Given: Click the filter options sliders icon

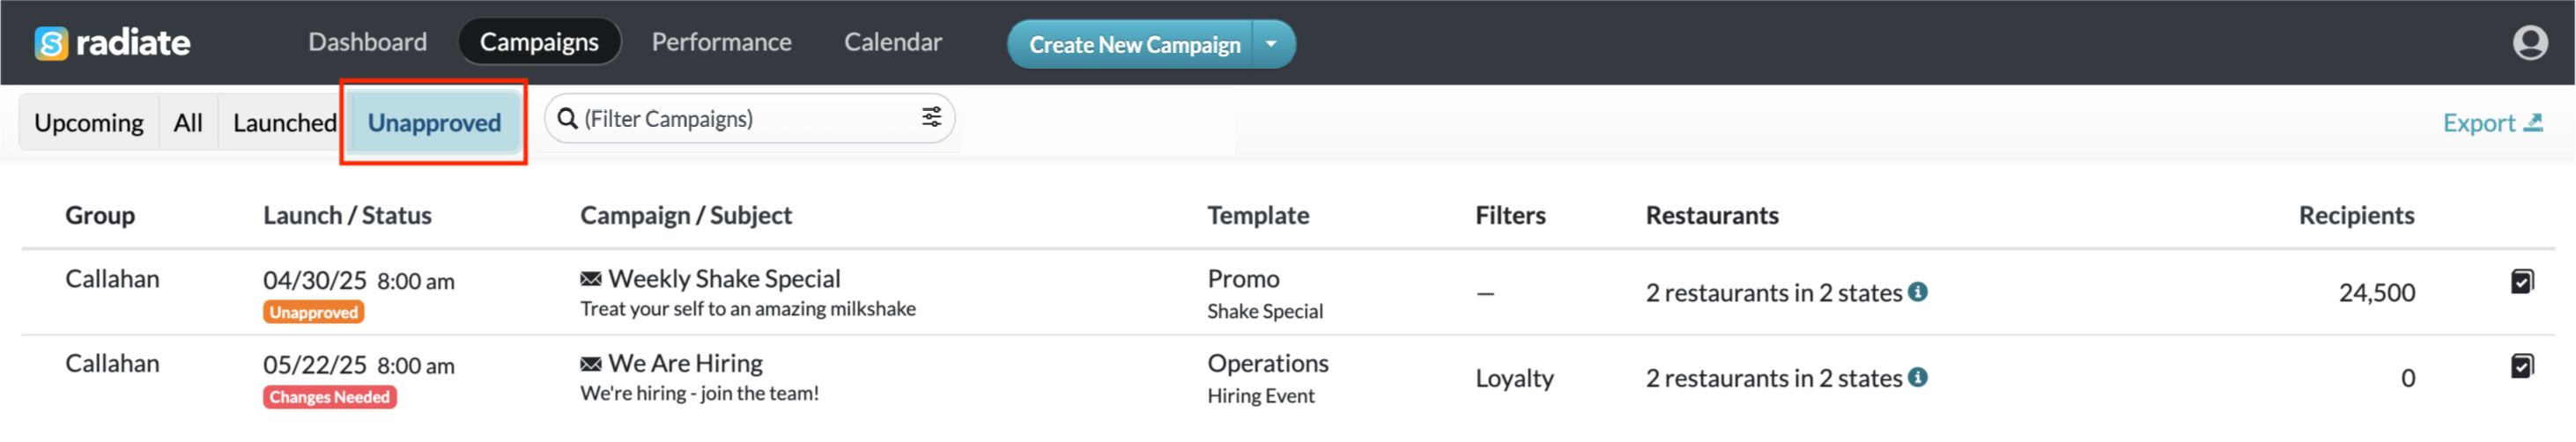Looking at the screenshot, I should [x=930, y=118].
